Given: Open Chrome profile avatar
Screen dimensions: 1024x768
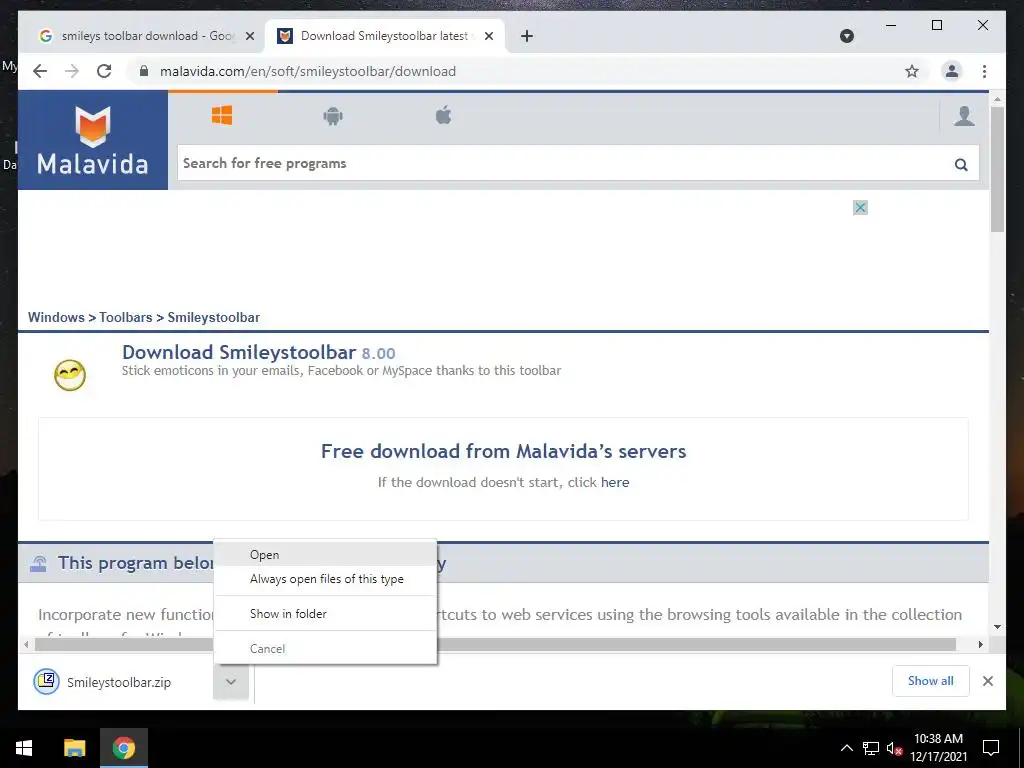Looking at the screenshot, I should click(952, 71).
